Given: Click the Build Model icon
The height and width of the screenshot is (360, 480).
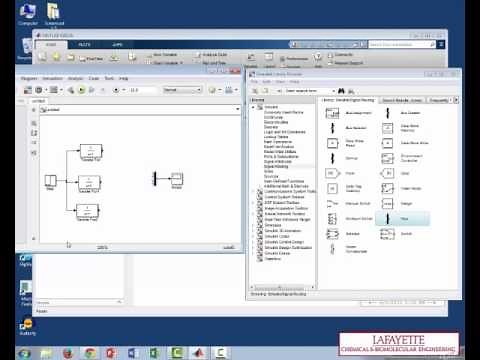Looking at the screenshot, I should (x=229, y=90).
